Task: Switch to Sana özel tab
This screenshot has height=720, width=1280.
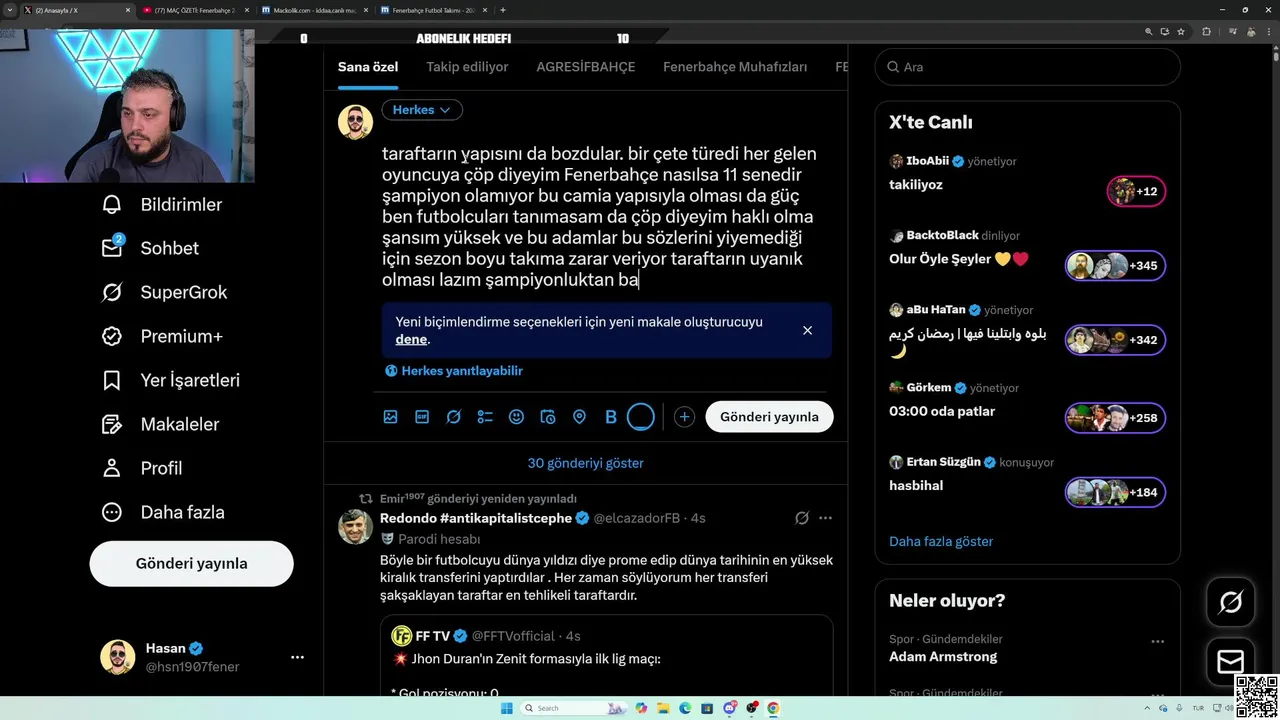Action: click(x=368, y=67)
